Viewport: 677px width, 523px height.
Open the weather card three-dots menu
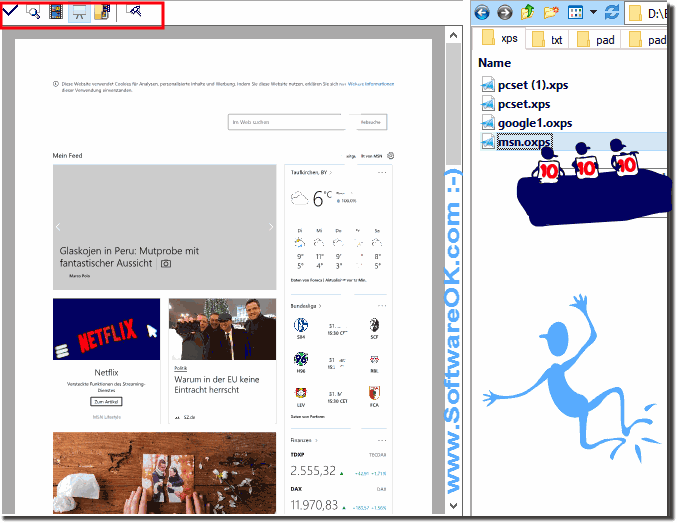[382, 172]
